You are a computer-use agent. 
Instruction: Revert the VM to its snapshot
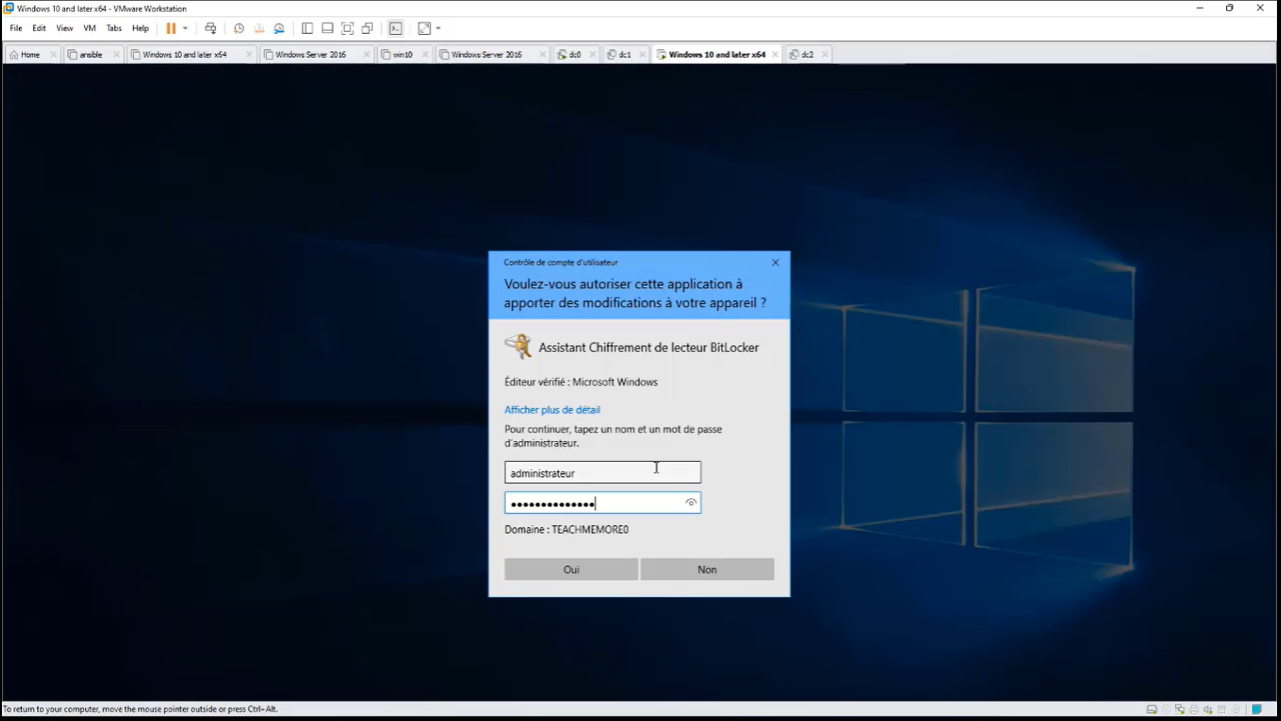[258, 28]
